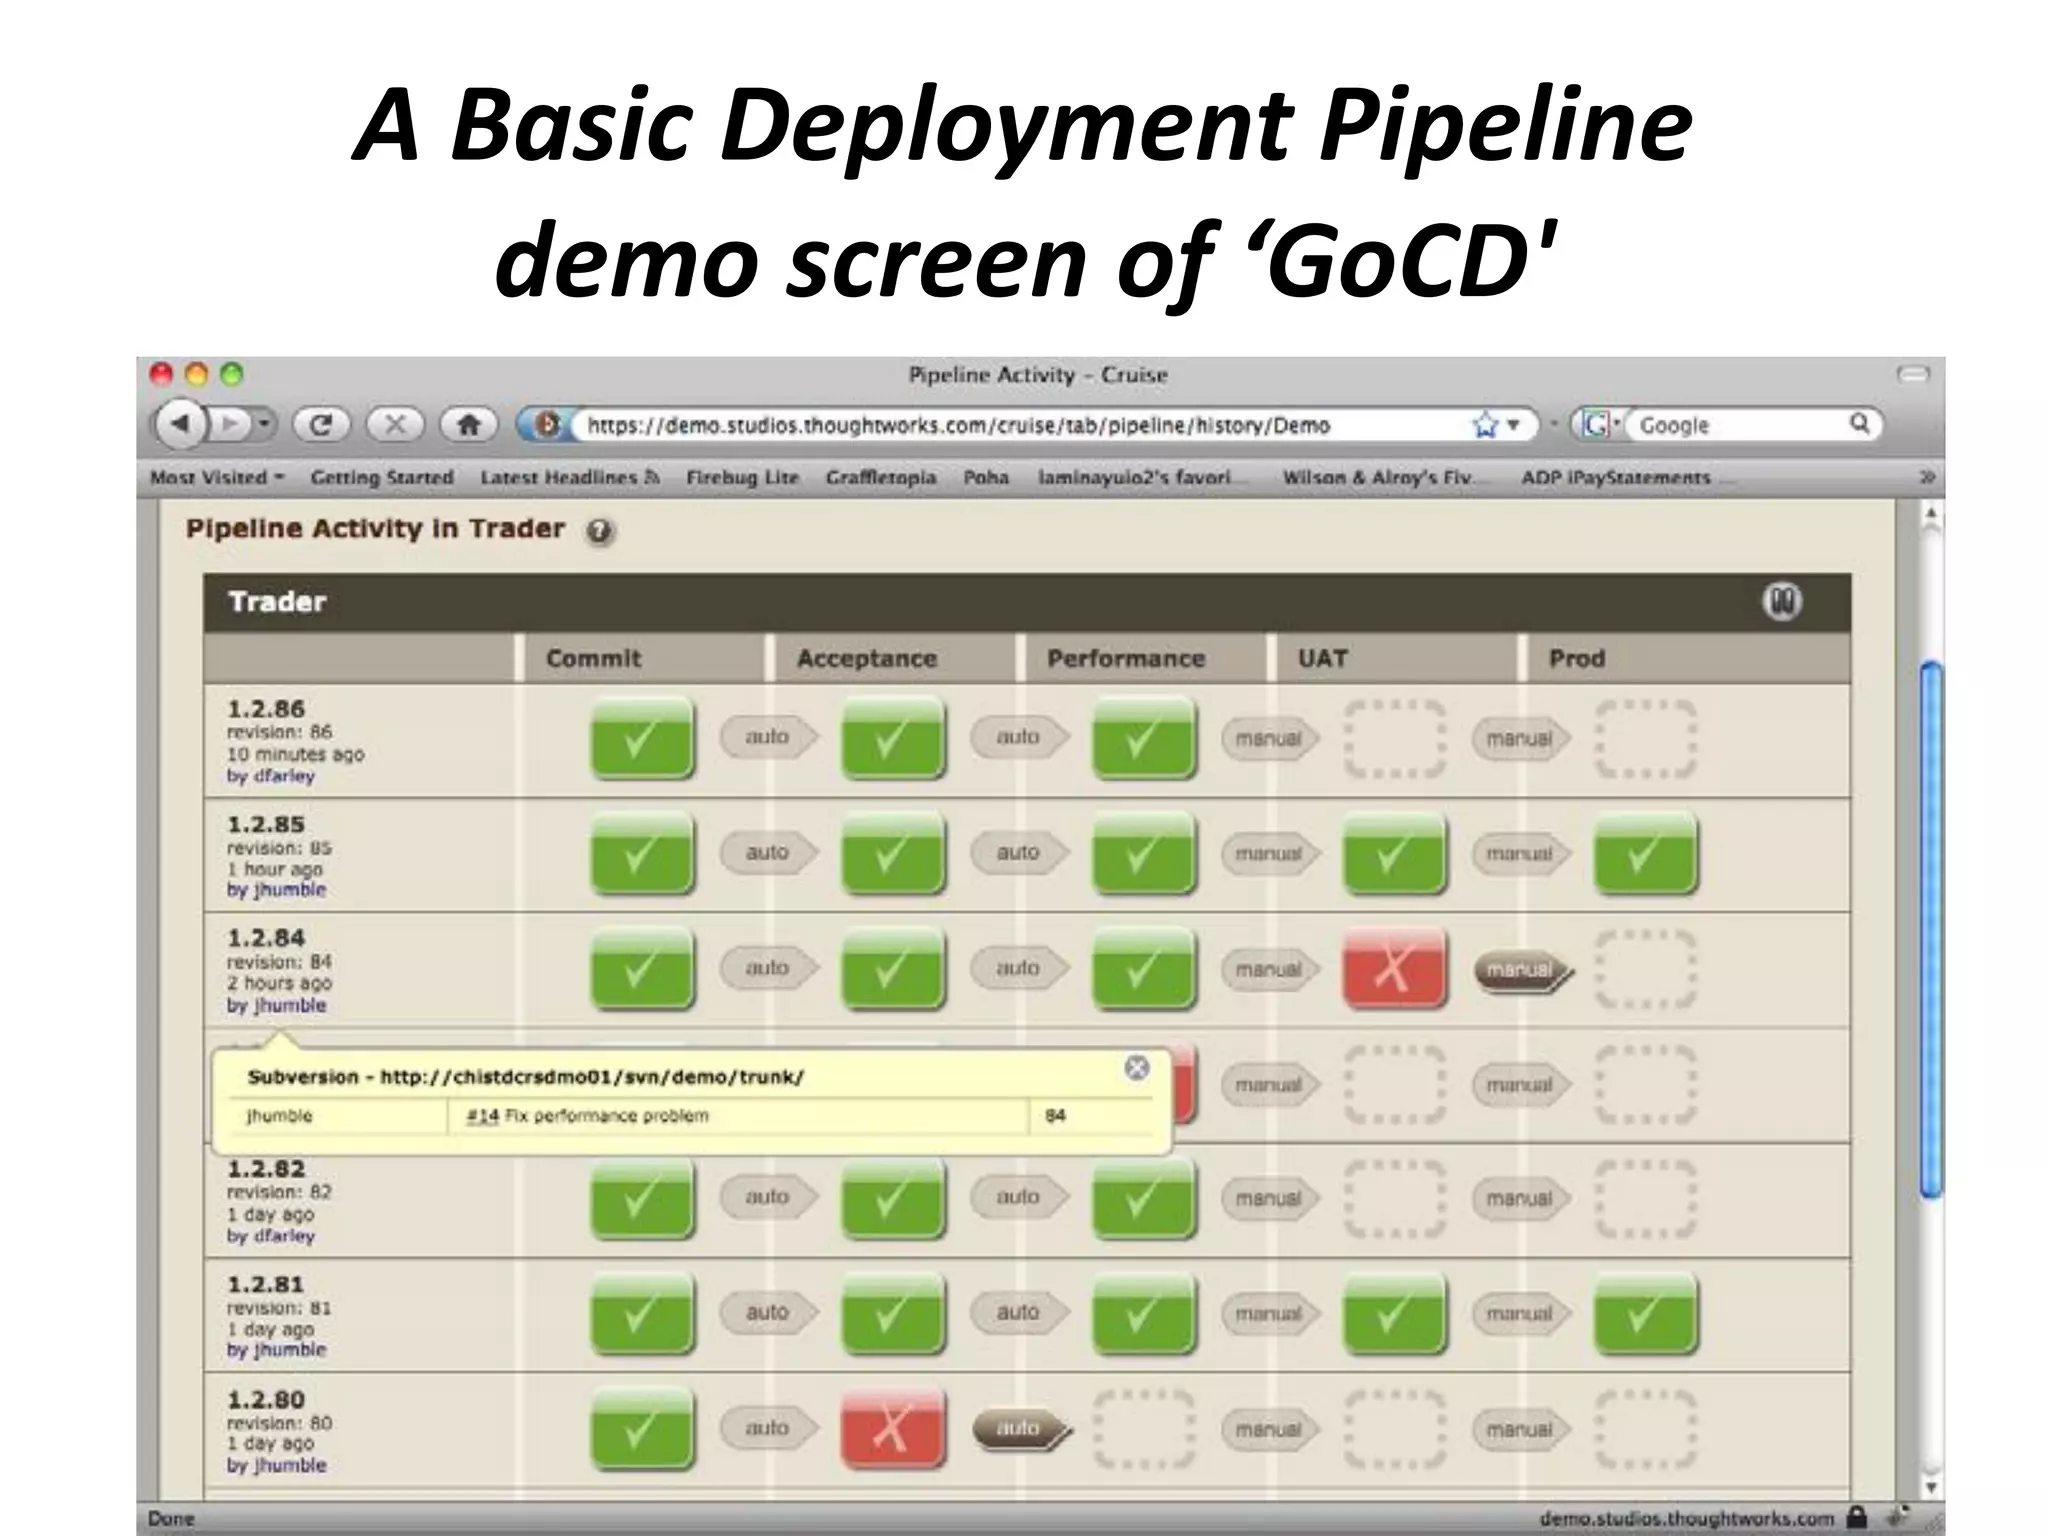Open Performance stage result for 1.2.82
Image resolution: width=2048 pixels, height=1536 pixels.
tap(1143, 1199)
